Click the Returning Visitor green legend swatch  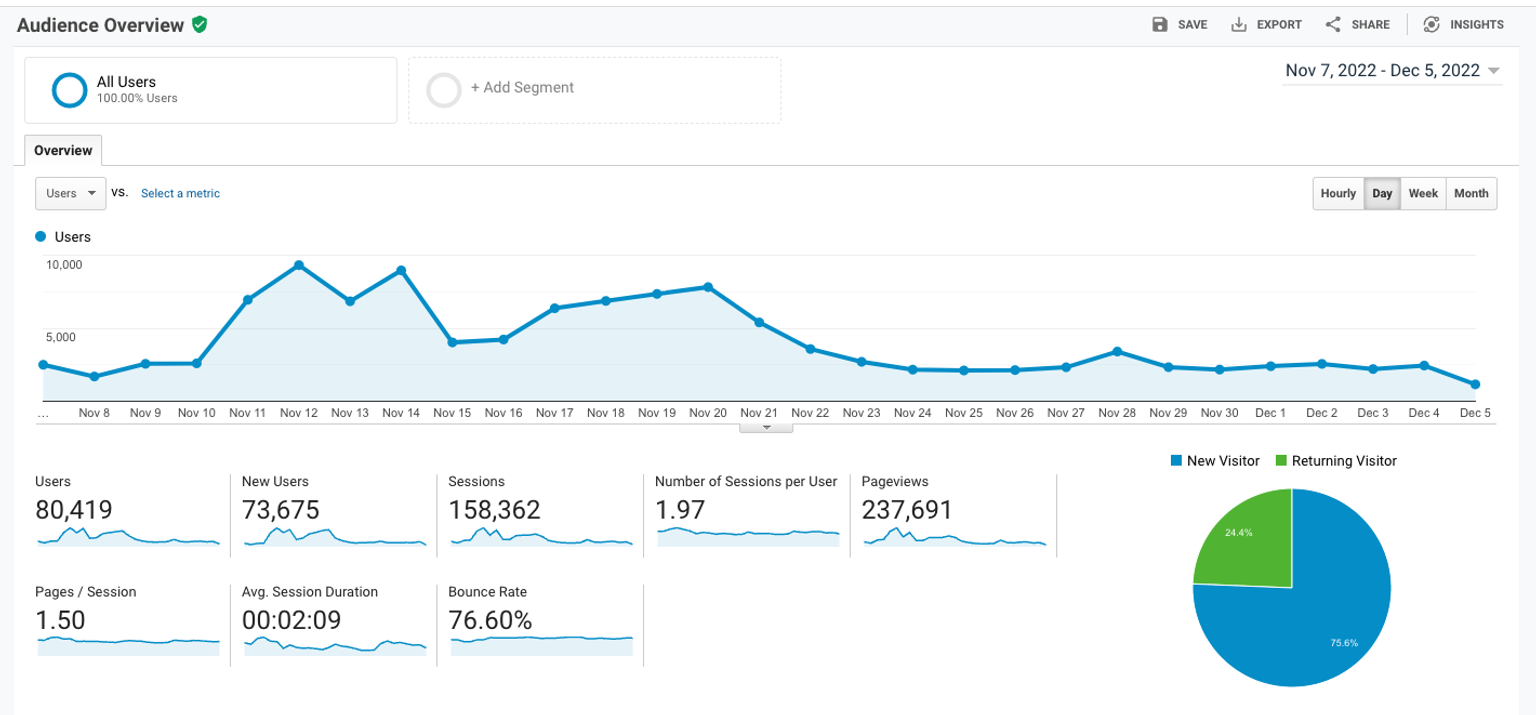coord(1281,461)
